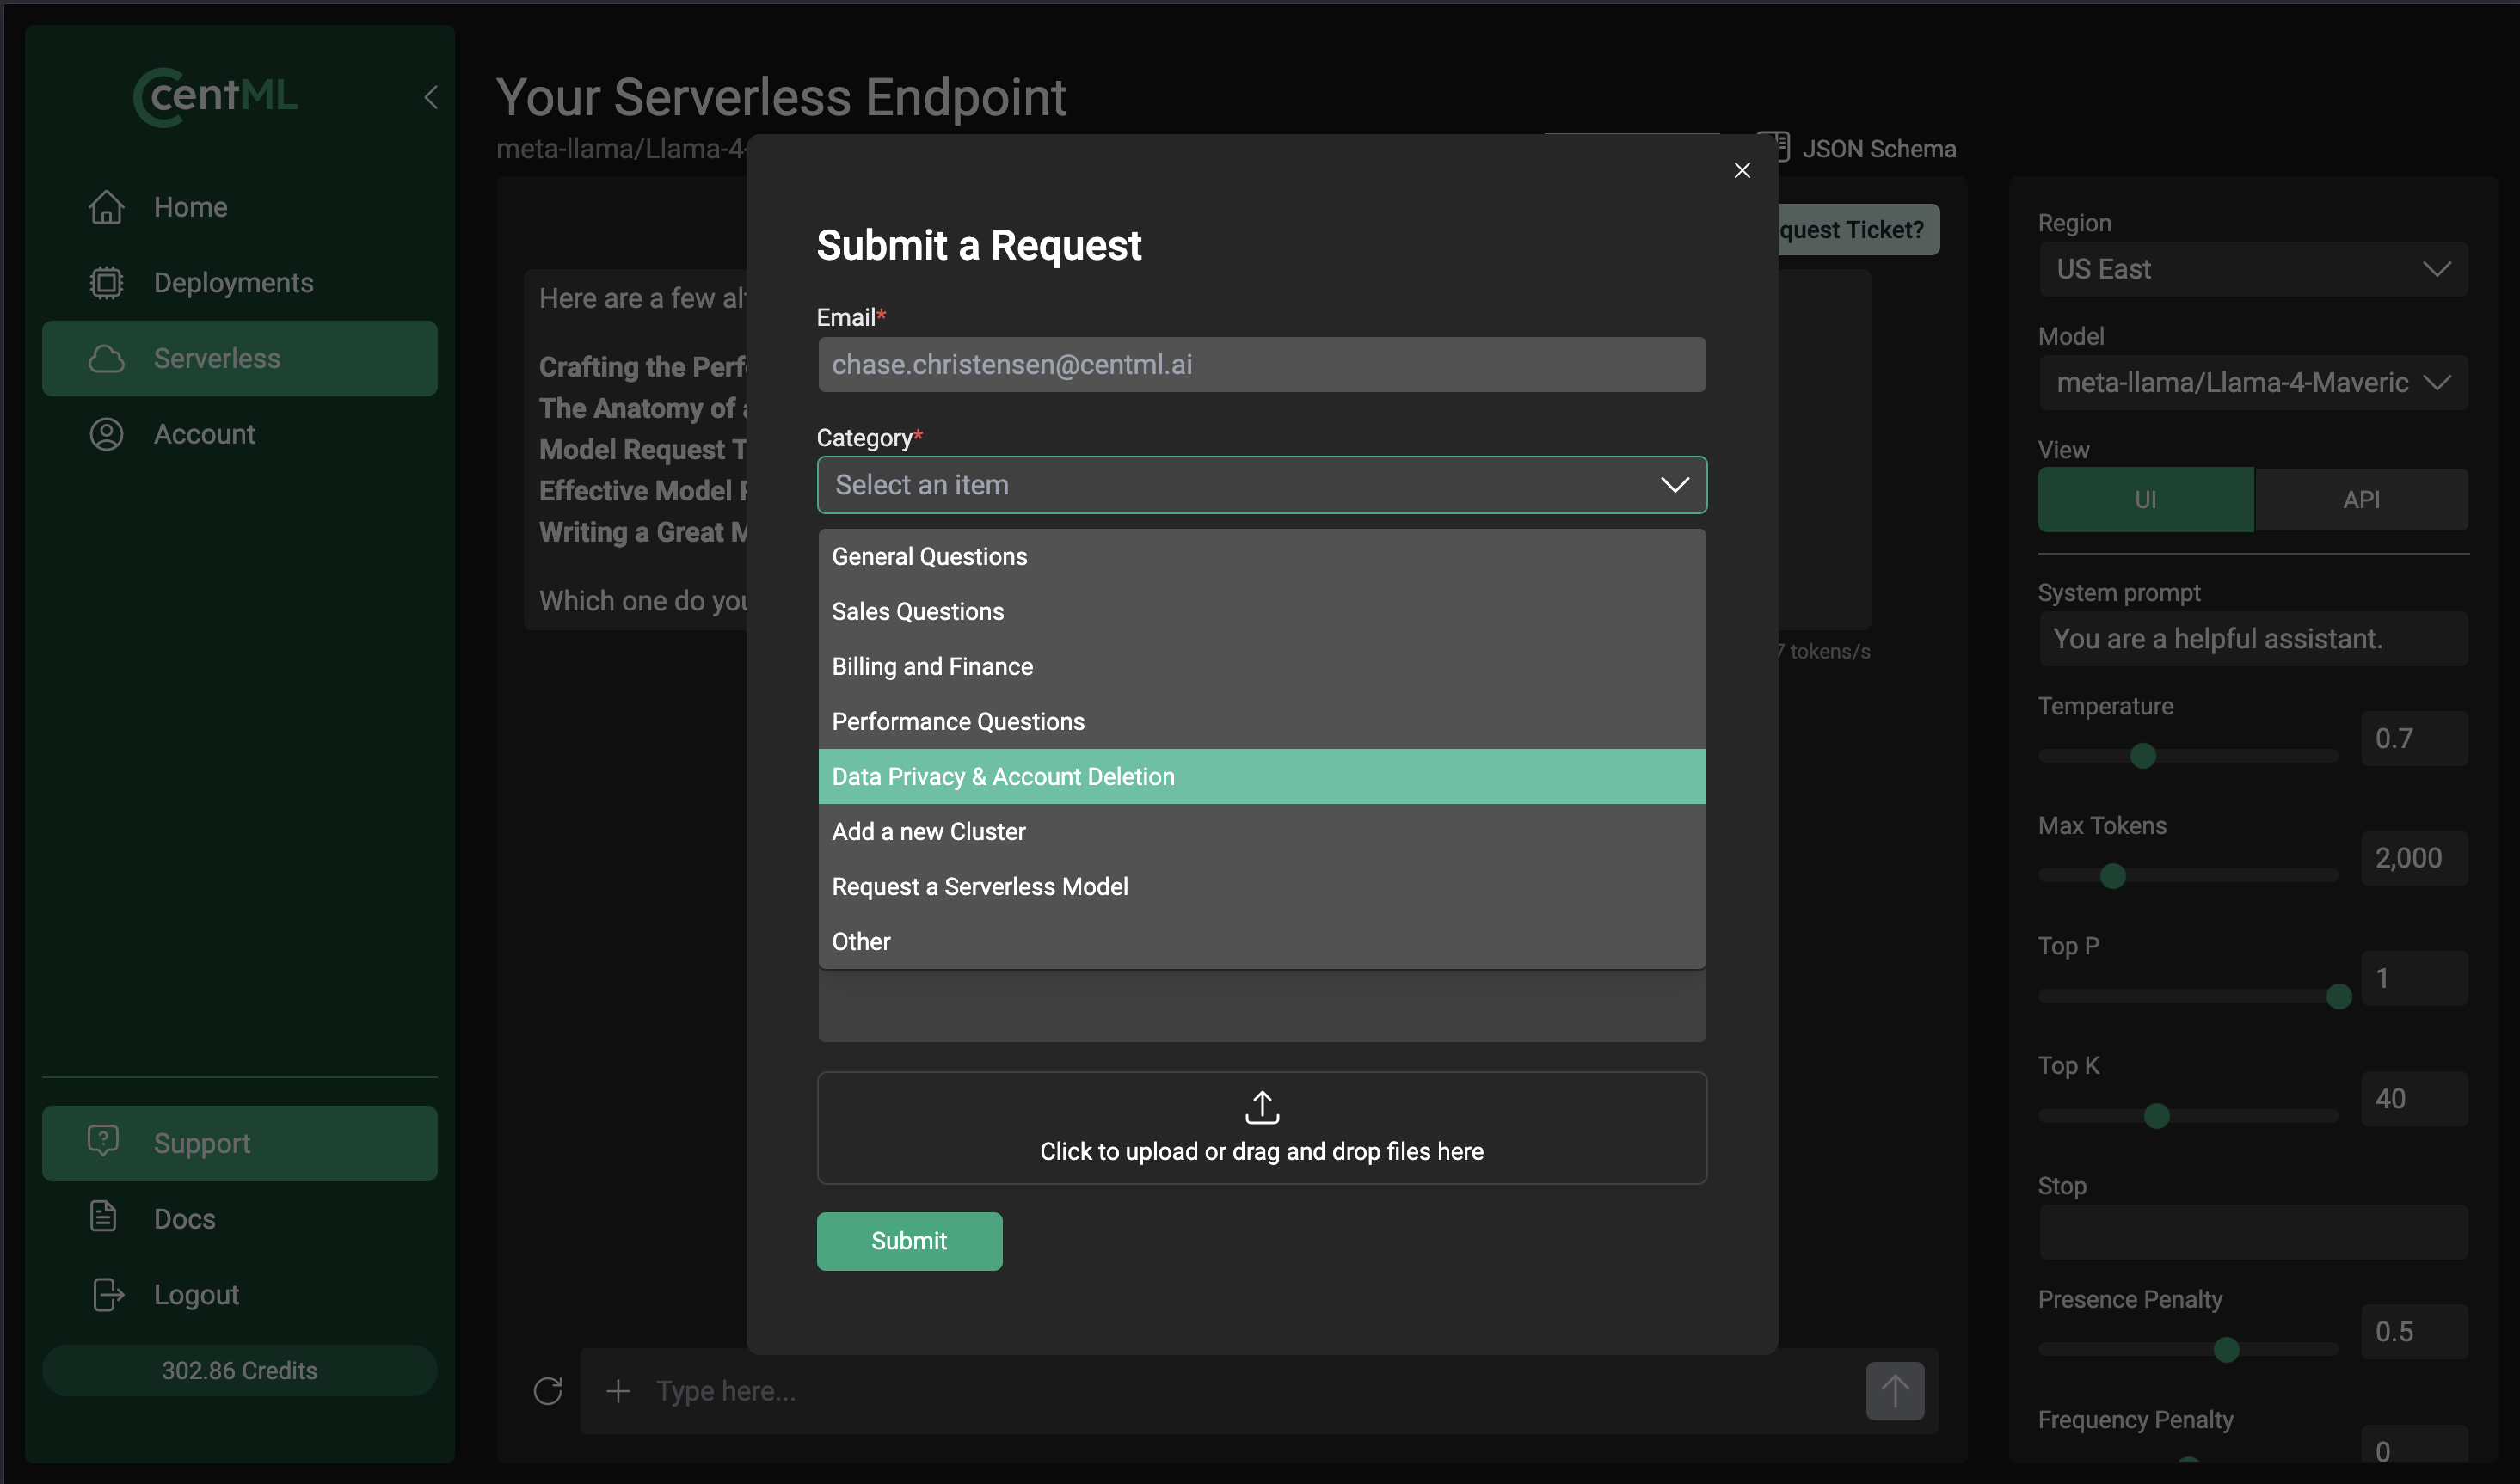Click the upload arrow icon
The height and width of the screenshot is (1484, 2520).
(x=1262, y=1107)
